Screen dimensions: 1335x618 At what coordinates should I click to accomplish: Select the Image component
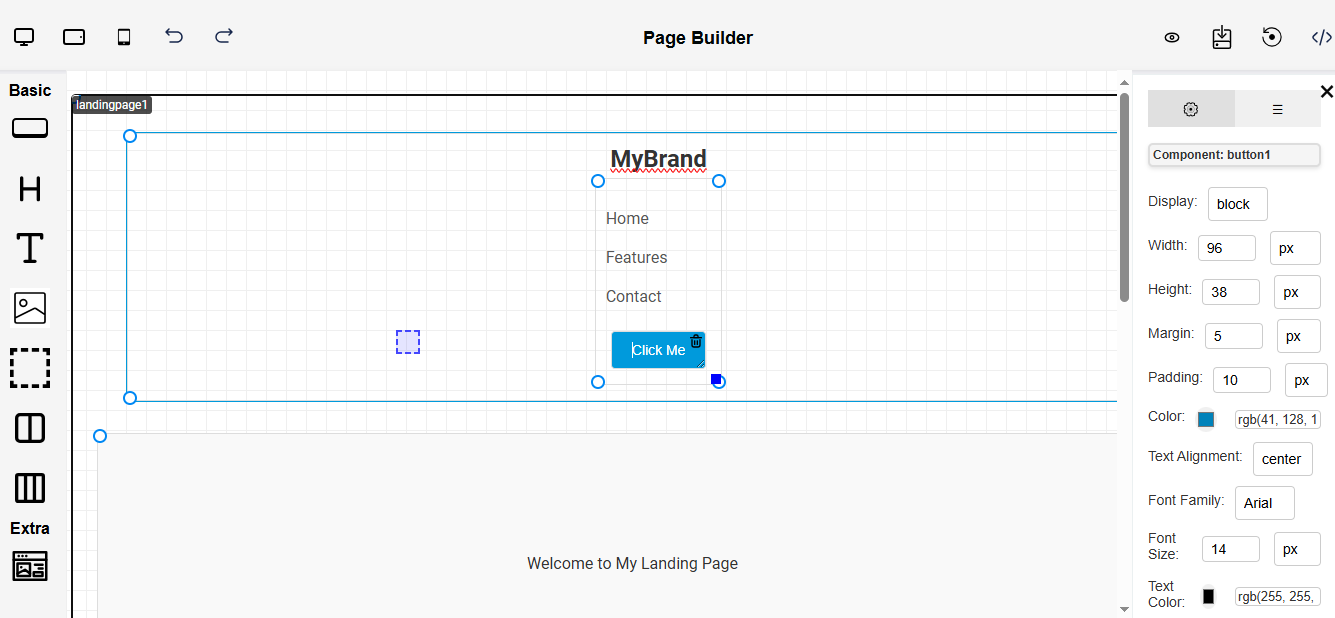(30, 308)
